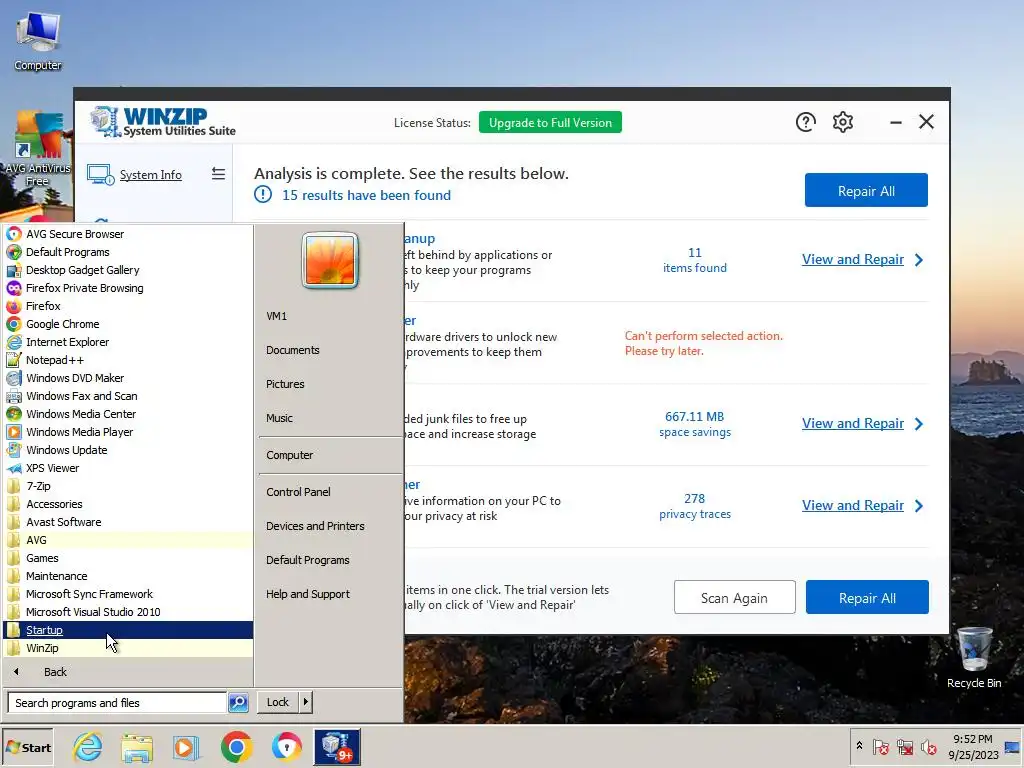Open Windows Media Player taskbar icon
Screen dimensions: 1024x768
pyautogui.click(x=186, y=747)
